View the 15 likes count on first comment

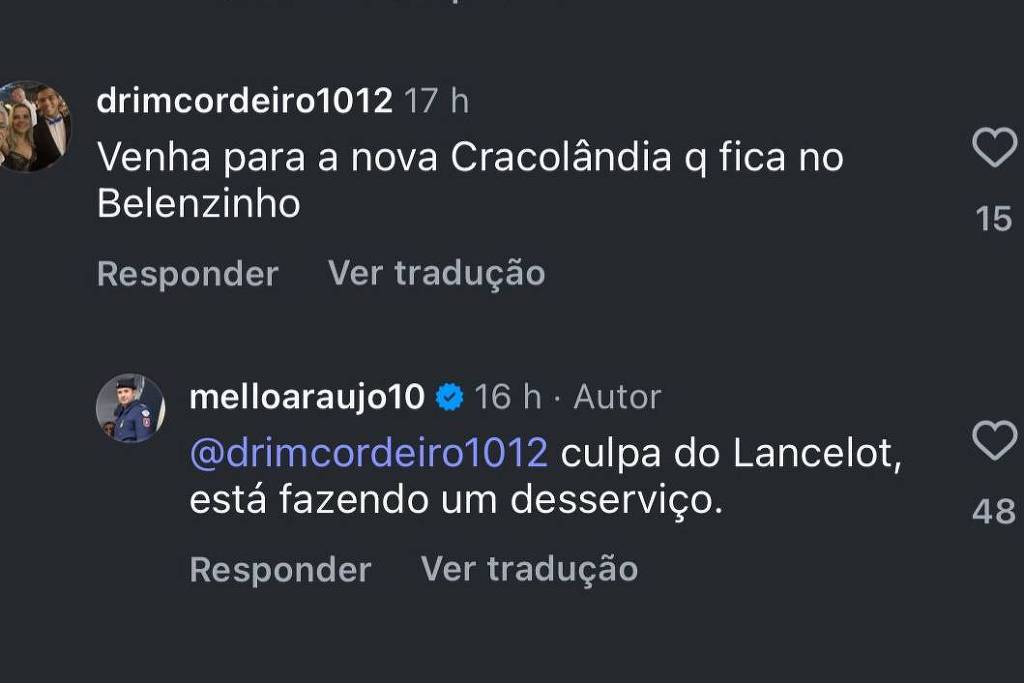(x=993, y=218)
